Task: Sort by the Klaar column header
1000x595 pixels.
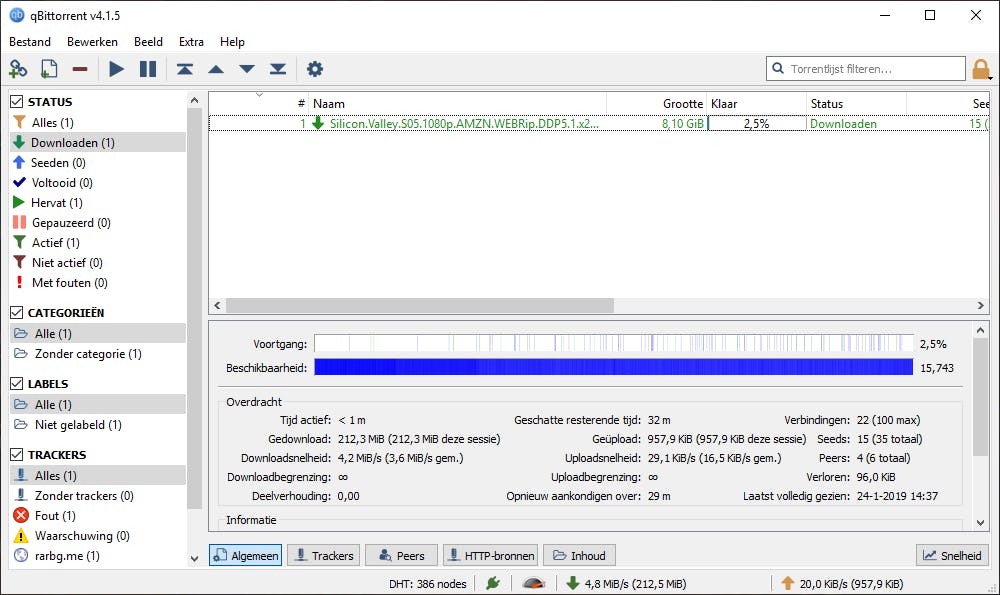Action: click(757, 103)
